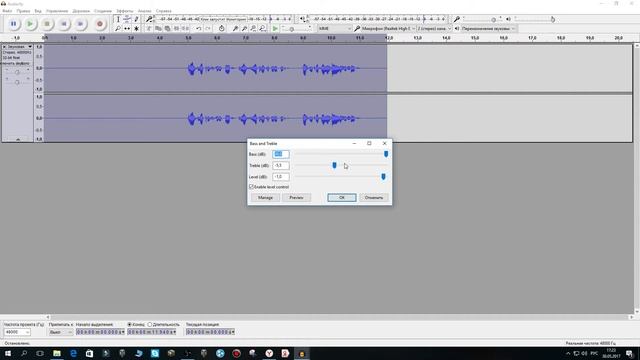Viewport: 640px width, 360px height.
Task: Open the audio track name dropdown menu
Action: point(19,47)
